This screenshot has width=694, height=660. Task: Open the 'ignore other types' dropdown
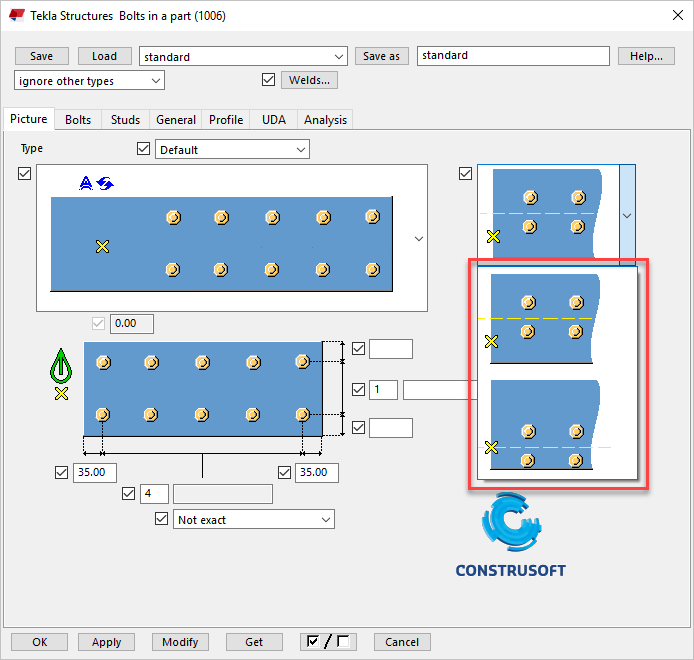coord(90,81)
